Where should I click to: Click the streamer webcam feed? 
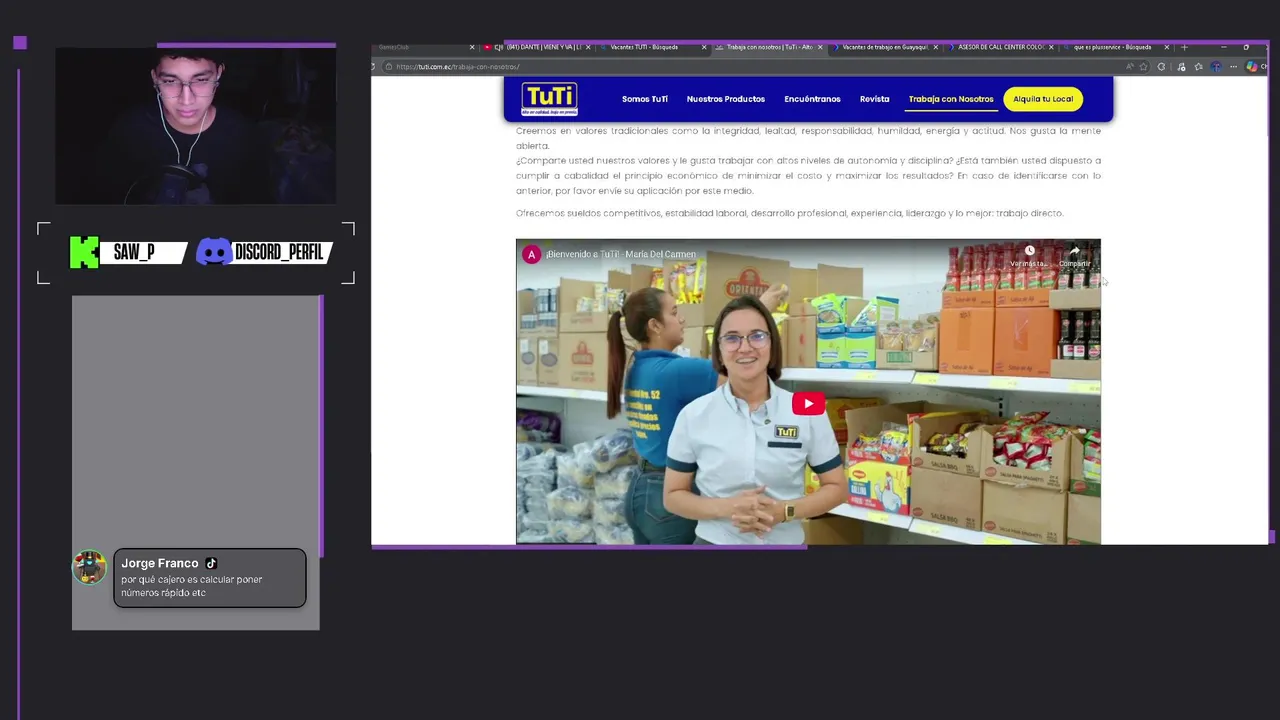click(x=196, y=125)
